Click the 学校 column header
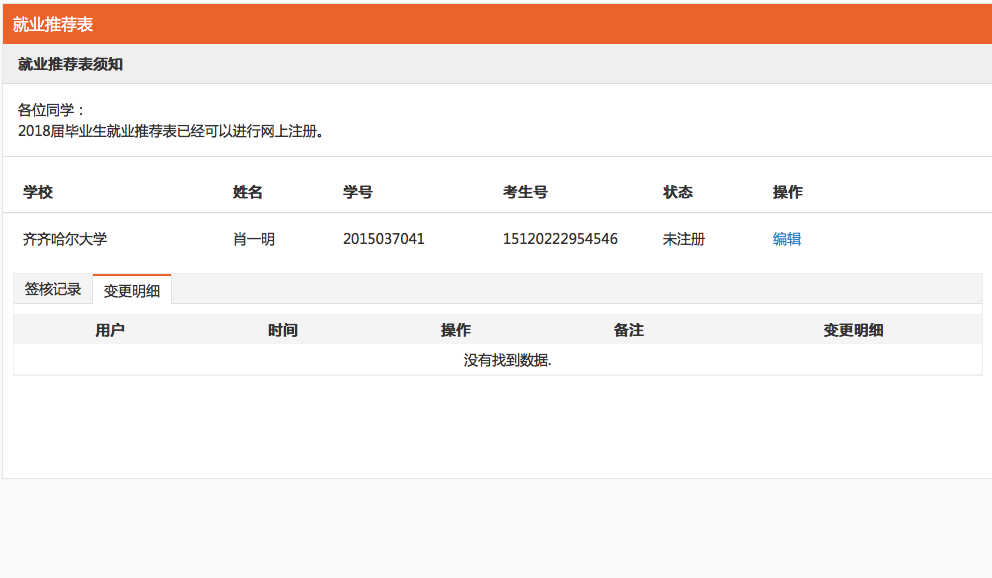Image resolution: width=992 pixels, height=578 pixels. tap(37, 192)
